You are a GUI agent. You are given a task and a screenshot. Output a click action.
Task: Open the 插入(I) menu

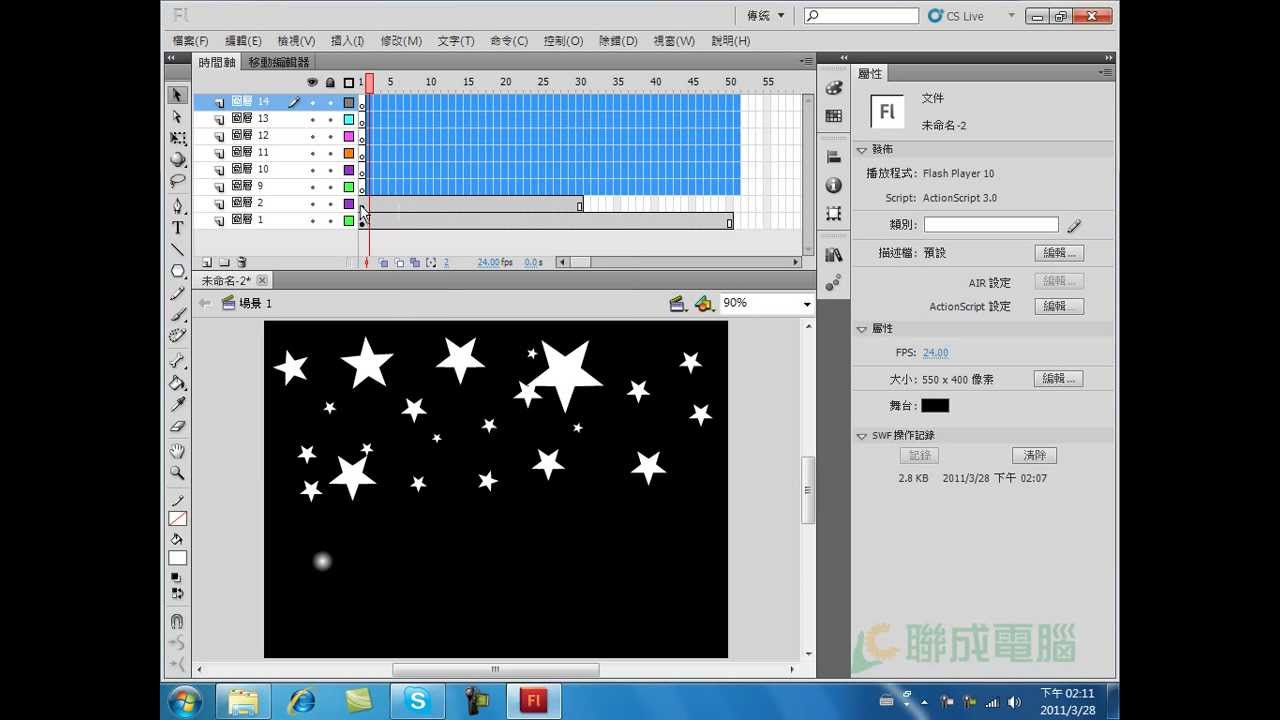point(347,41)
